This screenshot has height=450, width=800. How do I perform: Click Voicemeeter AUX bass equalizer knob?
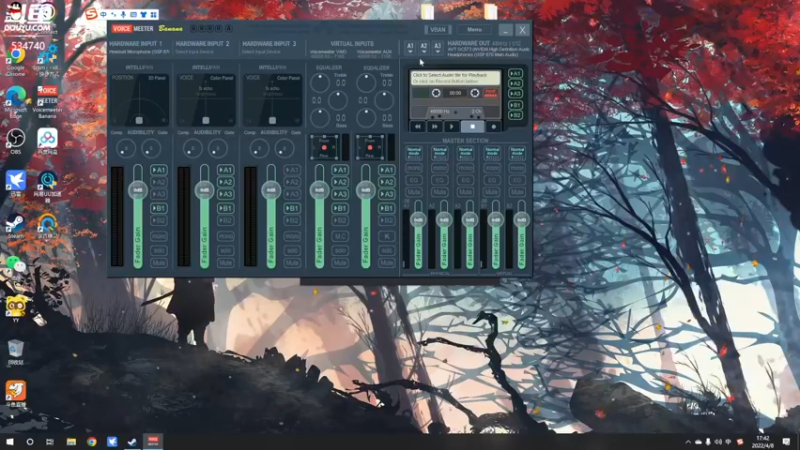pos(366,118)
